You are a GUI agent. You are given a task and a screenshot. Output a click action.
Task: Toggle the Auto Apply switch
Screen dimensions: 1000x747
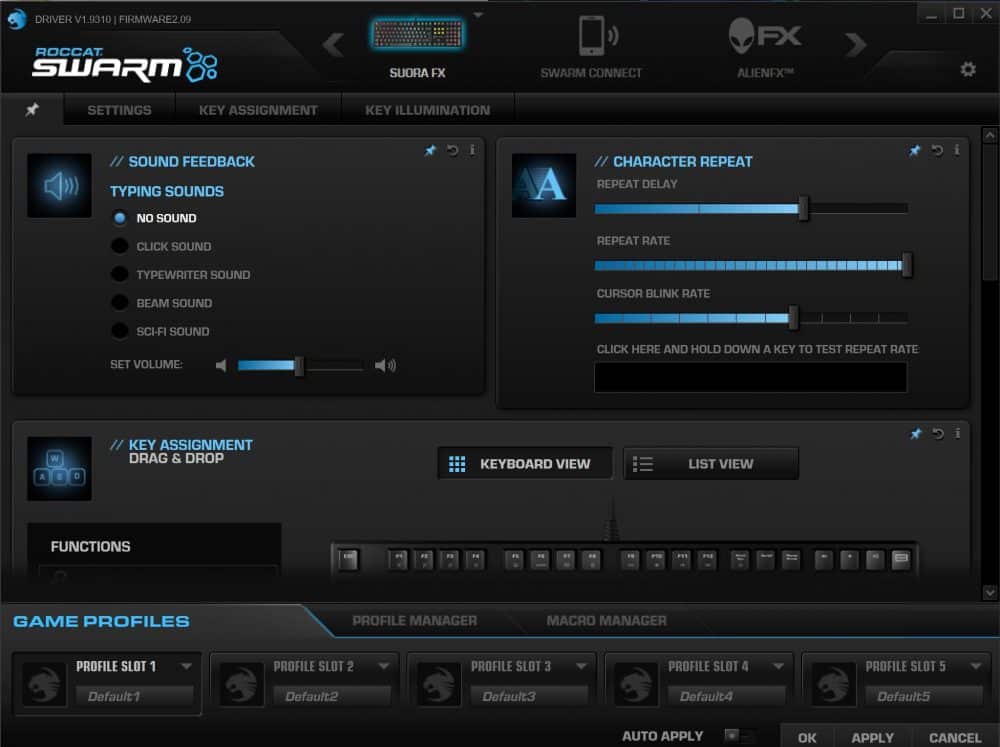coord(739,736)
